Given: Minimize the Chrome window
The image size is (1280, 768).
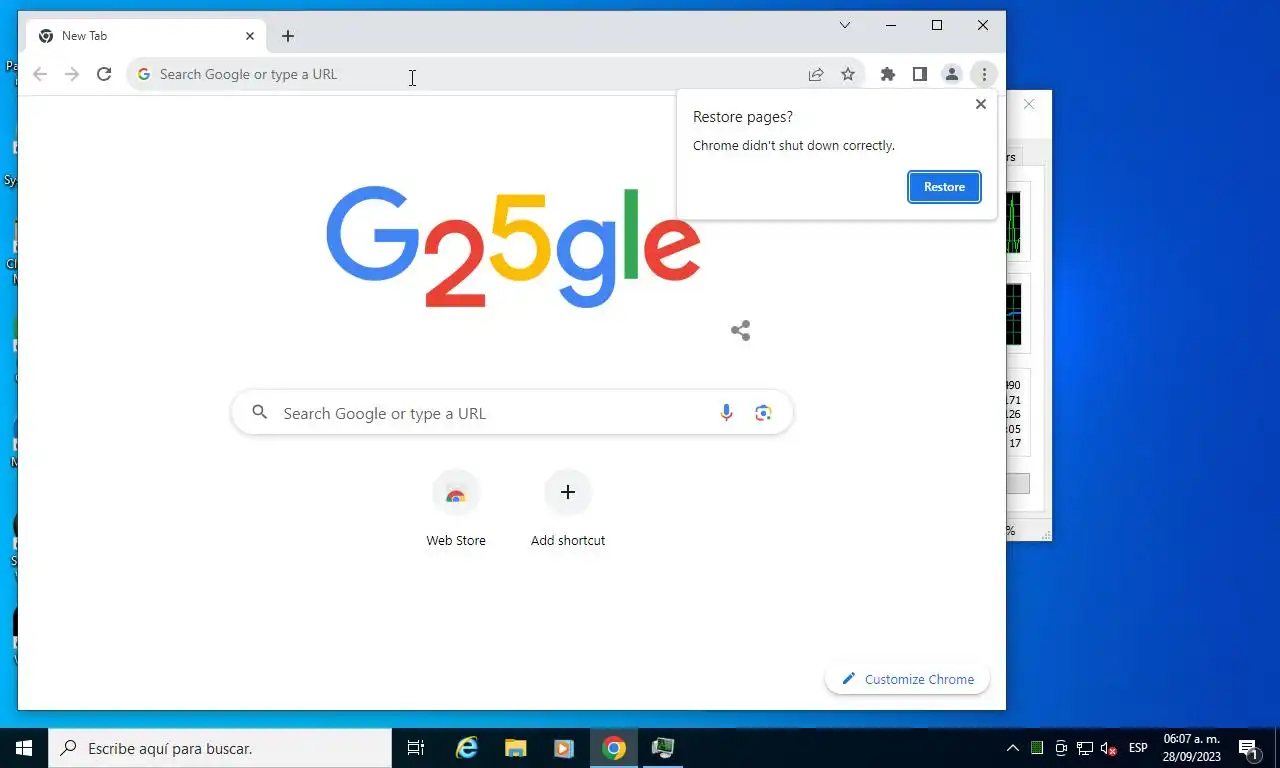Looking at the screenshot, I should [891, 25].
